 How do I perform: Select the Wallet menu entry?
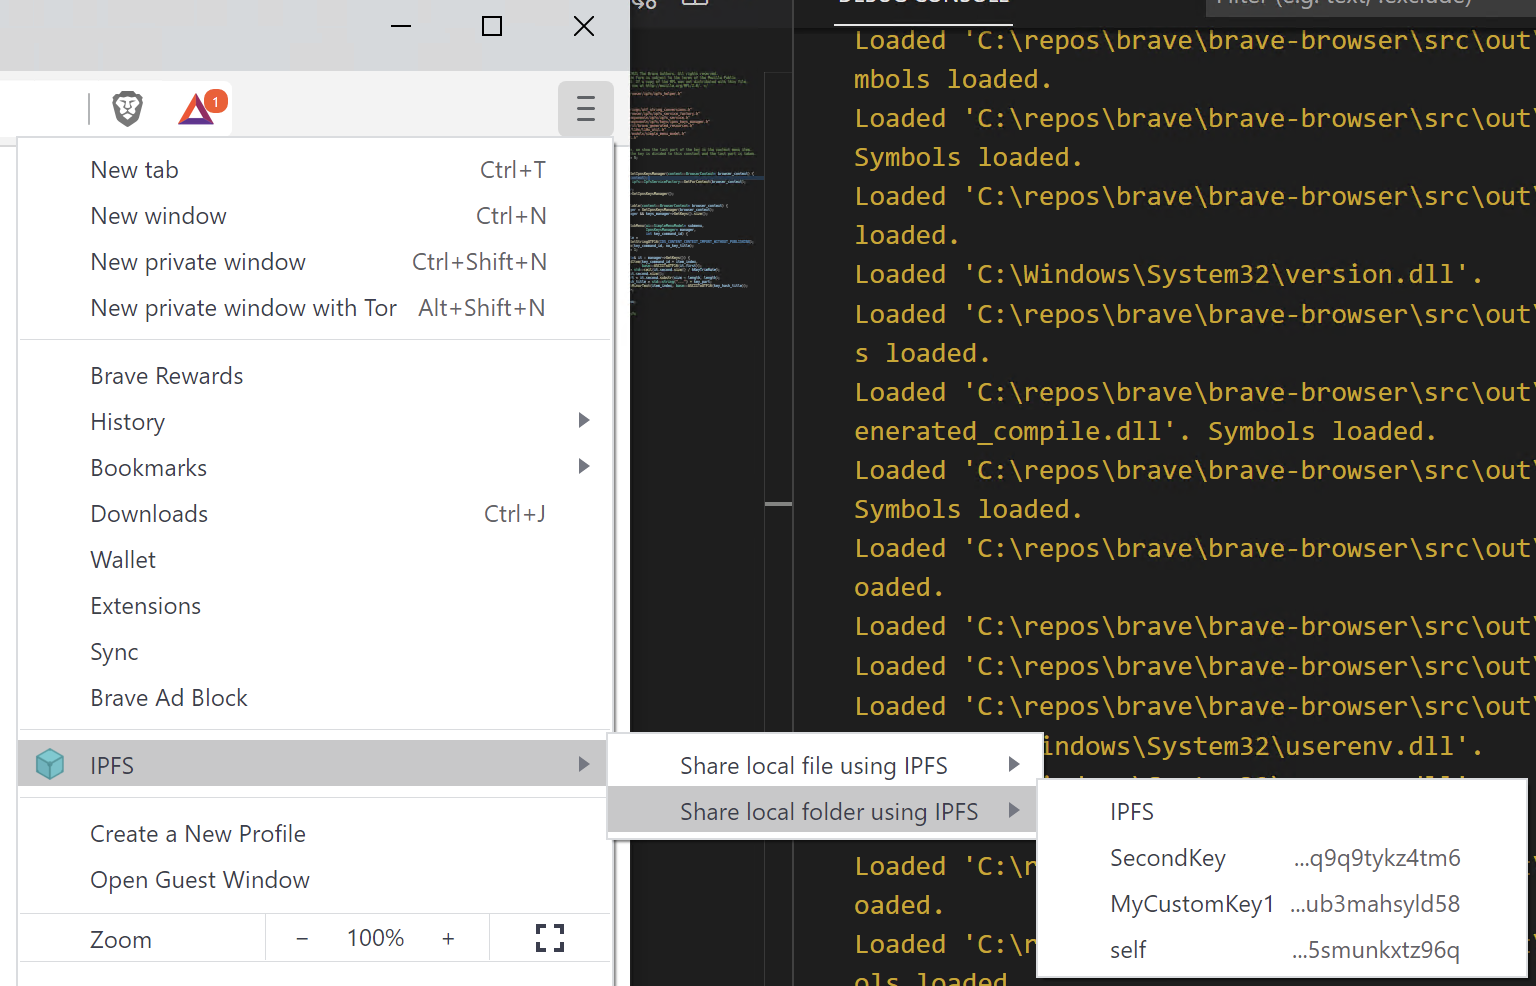click(315, 560)
